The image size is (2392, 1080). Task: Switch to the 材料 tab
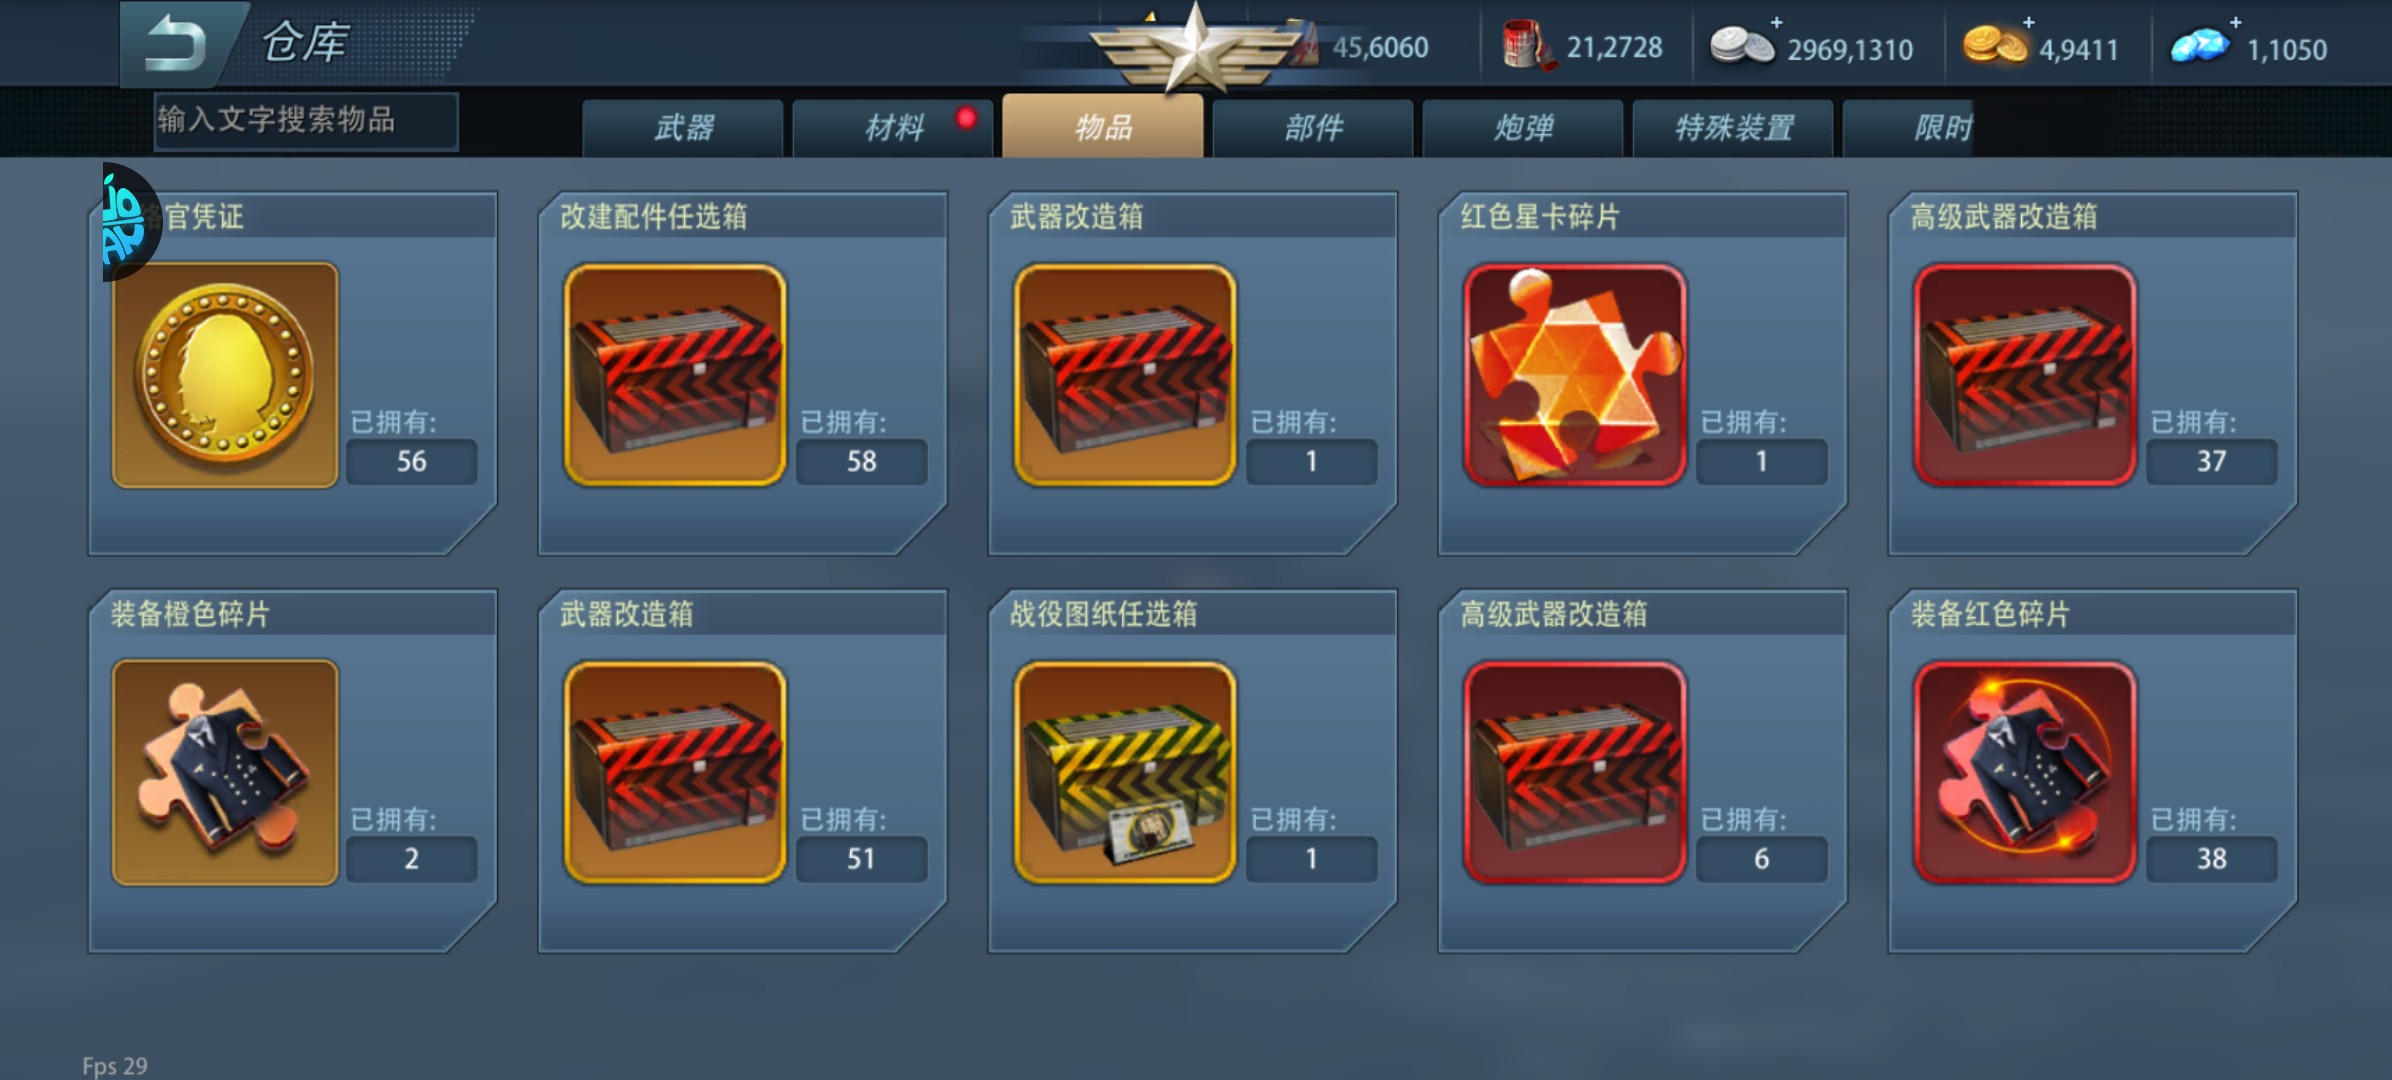coord(894,128)
